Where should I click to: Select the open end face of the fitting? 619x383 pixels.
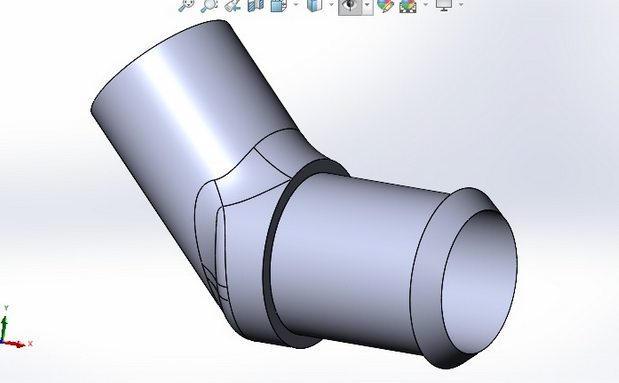pyautogui.click(x=478, y=282)
